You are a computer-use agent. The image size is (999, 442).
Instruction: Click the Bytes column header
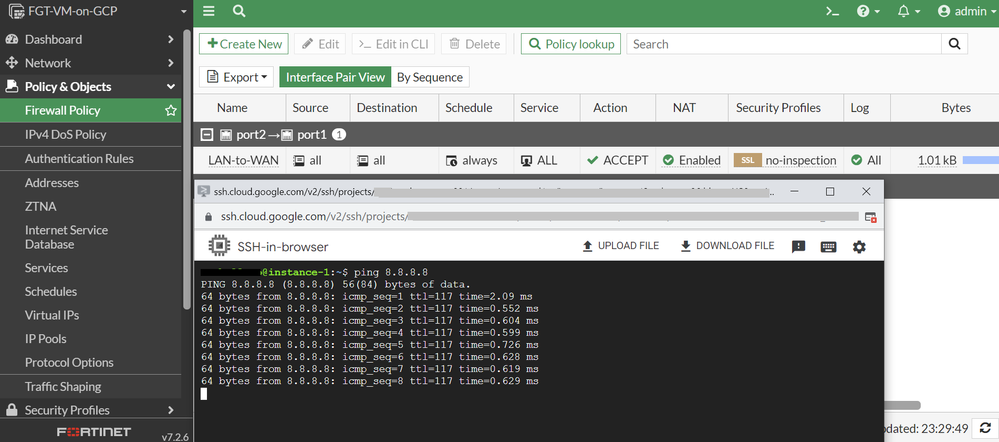click(956, 108)
